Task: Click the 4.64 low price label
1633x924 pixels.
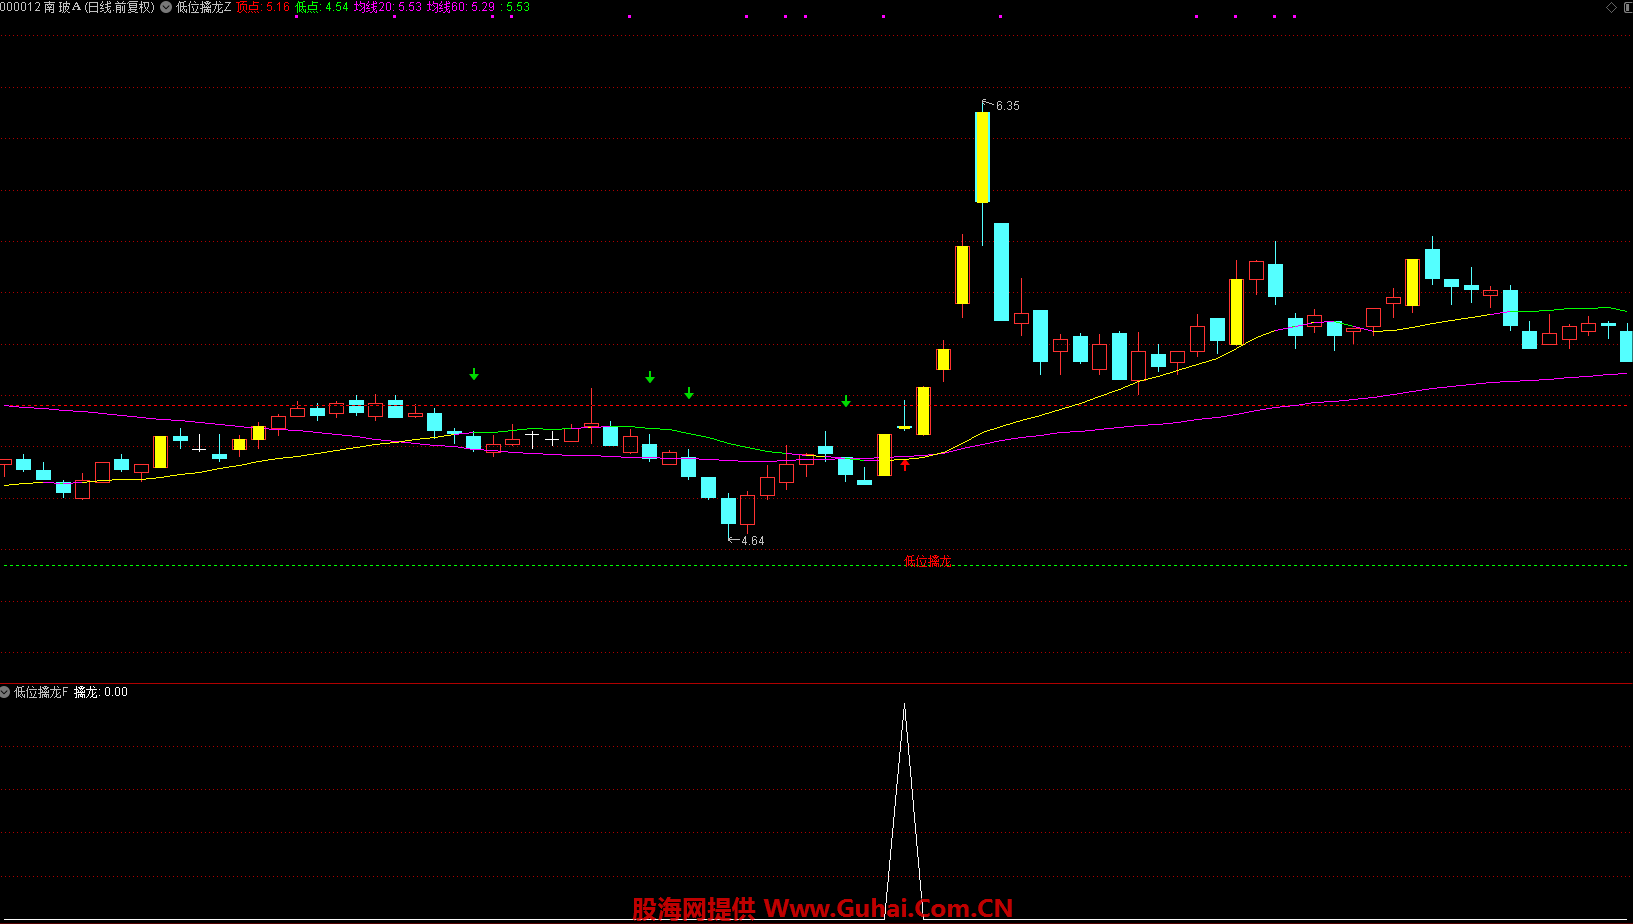Action: coord(752,541)
